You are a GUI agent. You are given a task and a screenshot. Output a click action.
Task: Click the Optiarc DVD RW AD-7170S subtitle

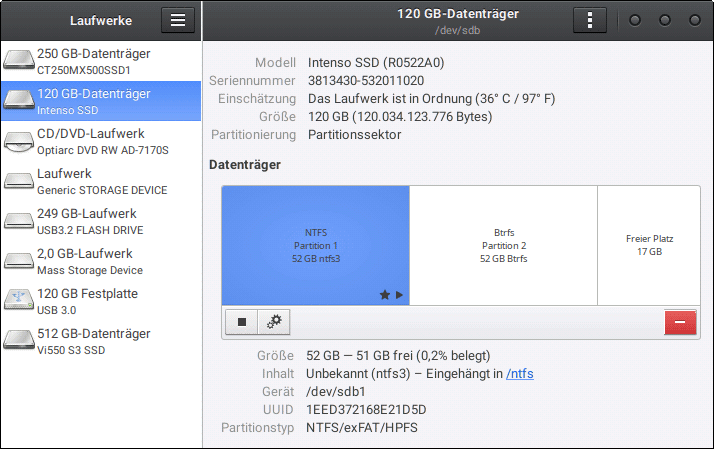pyautogui.click(x=103, y=150)
